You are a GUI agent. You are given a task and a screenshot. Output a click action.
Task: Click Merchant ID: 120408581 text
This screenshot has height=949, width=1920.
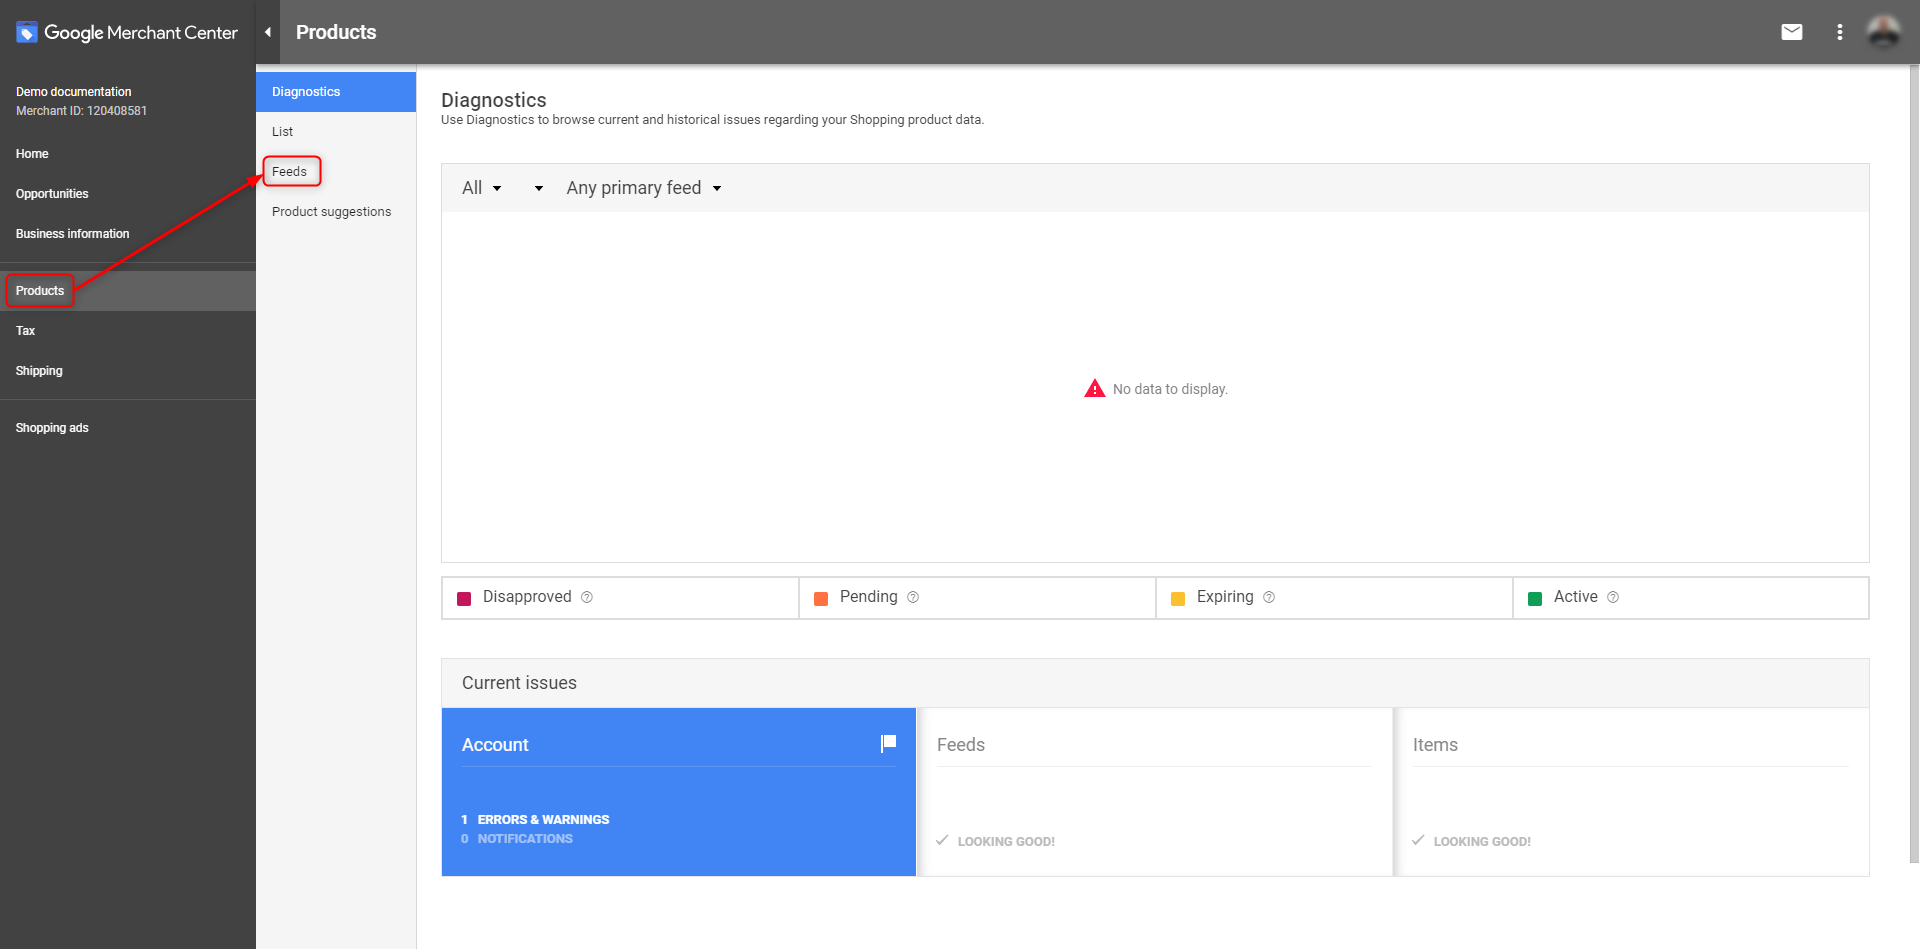pos(81,111)
